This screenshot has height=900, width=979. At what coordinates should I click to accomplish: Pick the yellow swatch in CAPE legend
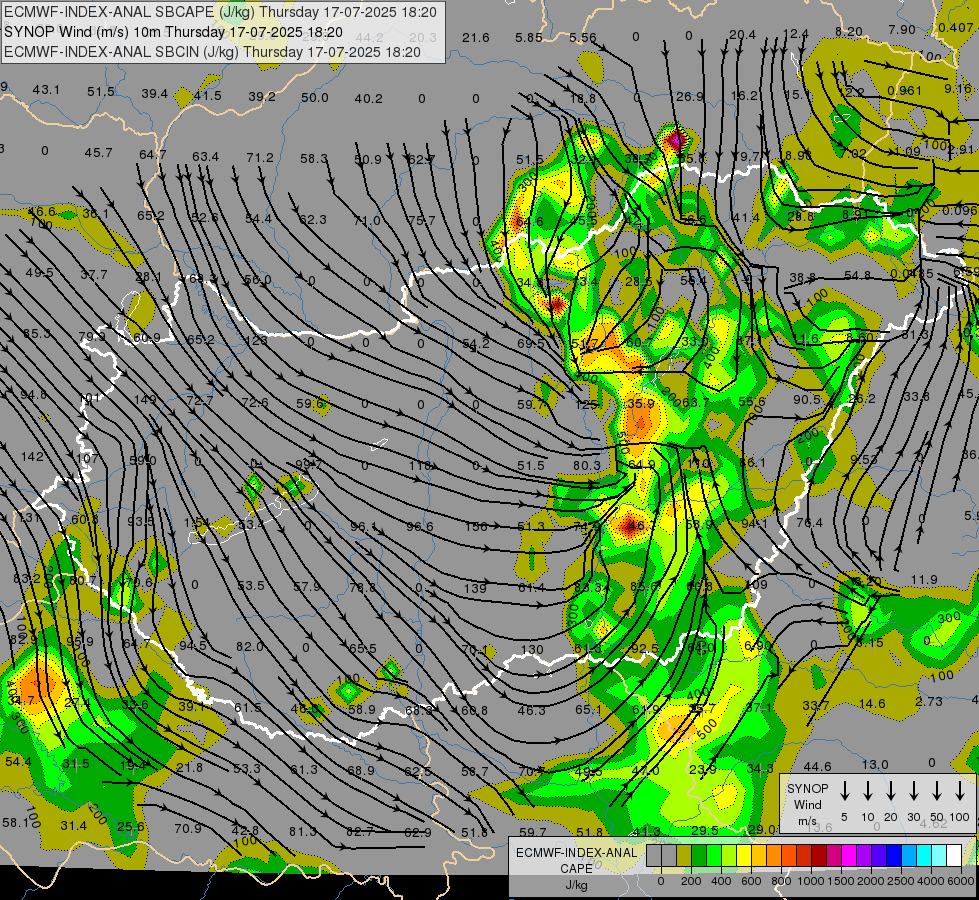point(744,855)
